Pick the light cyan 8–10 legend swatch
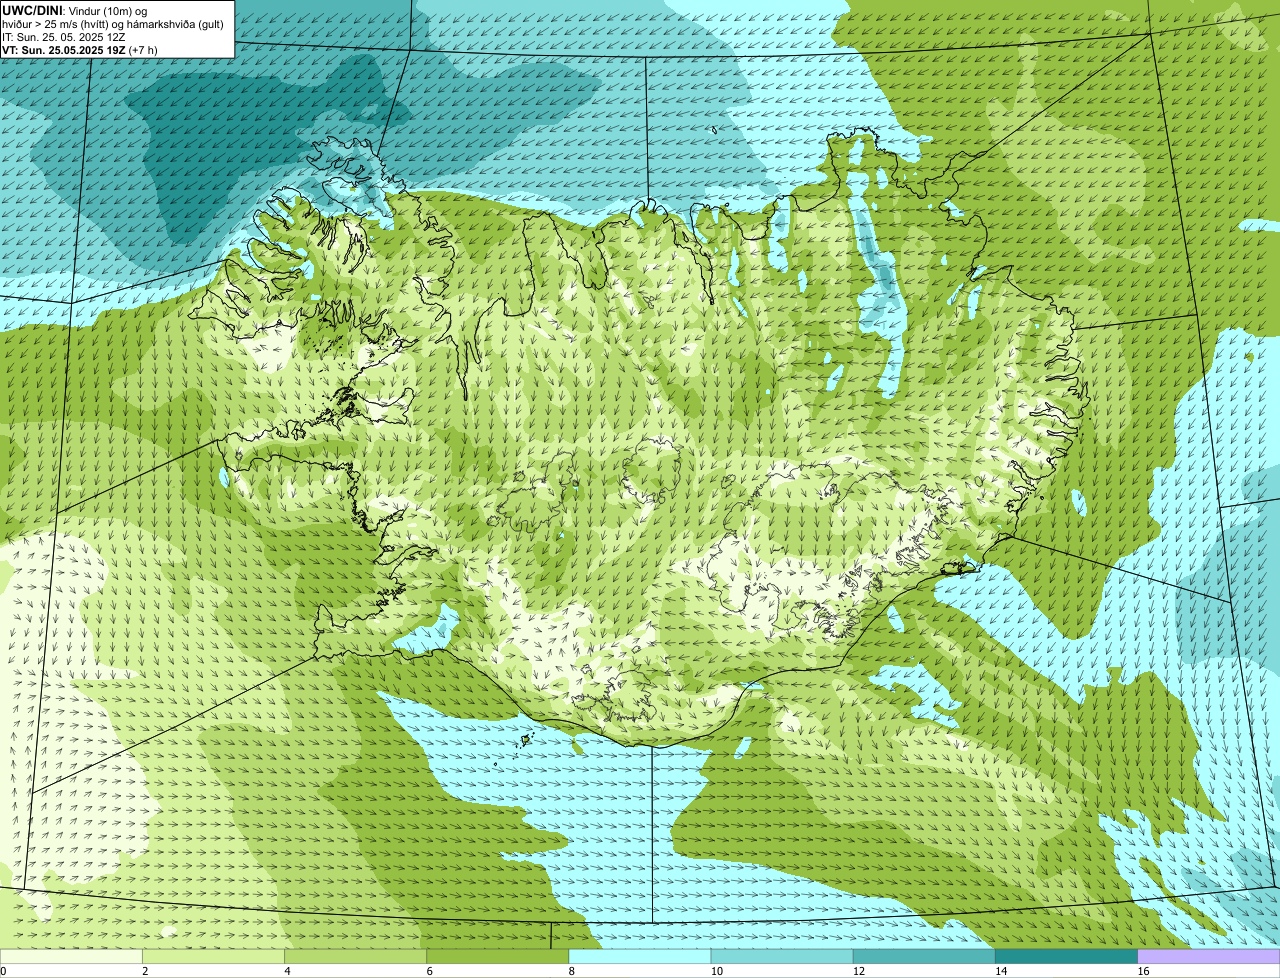This screenshot has height=978, width=1280. tap(640, 957)
